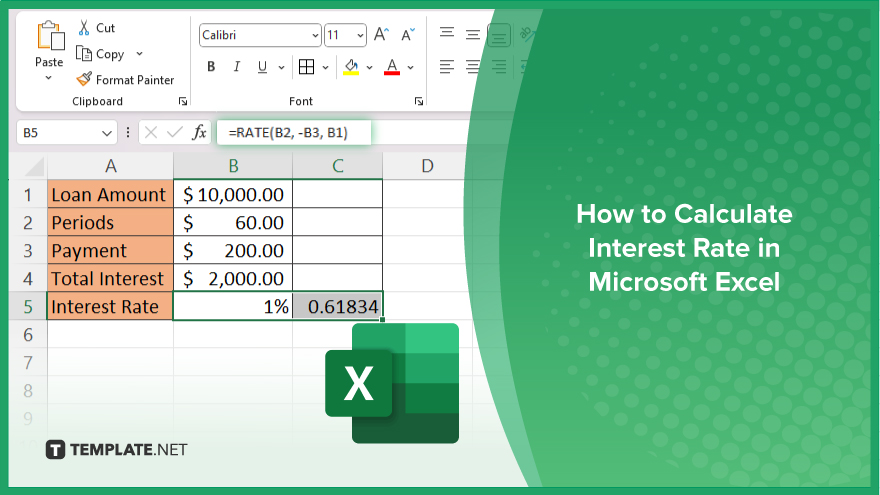Click the Enter formula checkmark icon

175,132
